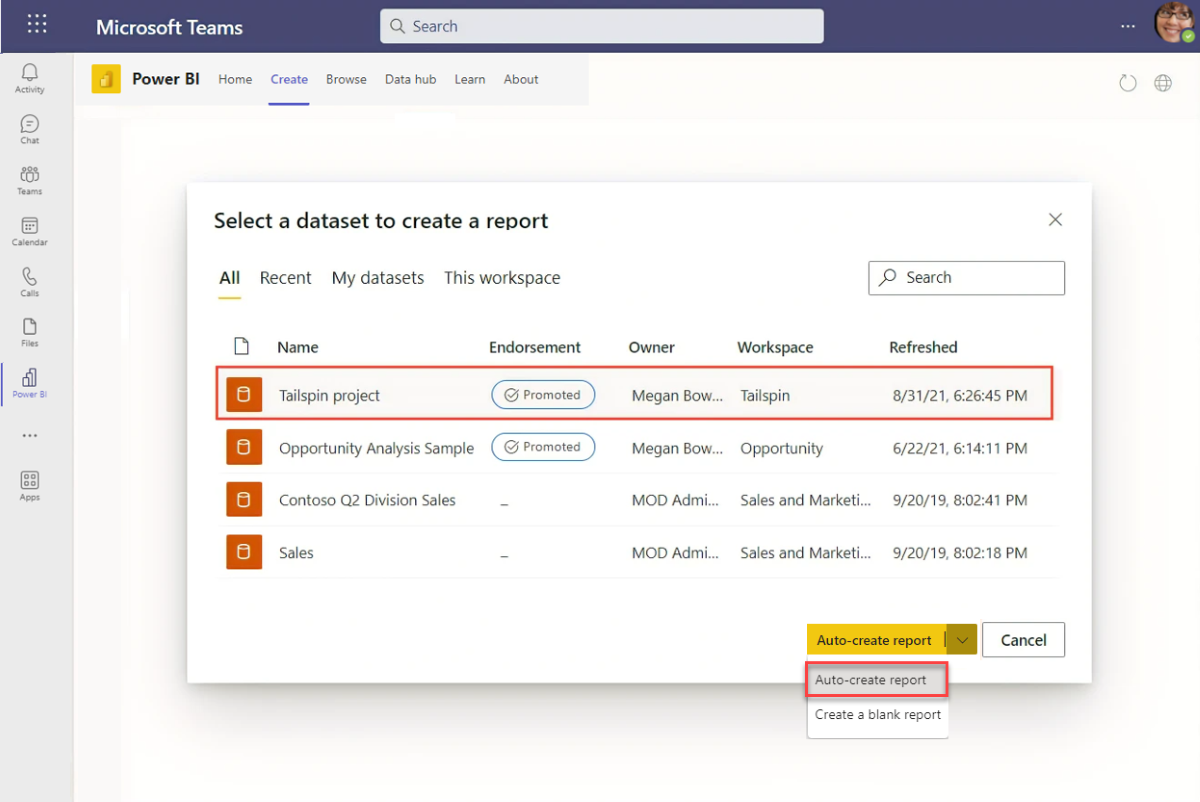Sort by Refreshed column header
The height and width of the screenshot is (802, 1200).
point(923,347)
